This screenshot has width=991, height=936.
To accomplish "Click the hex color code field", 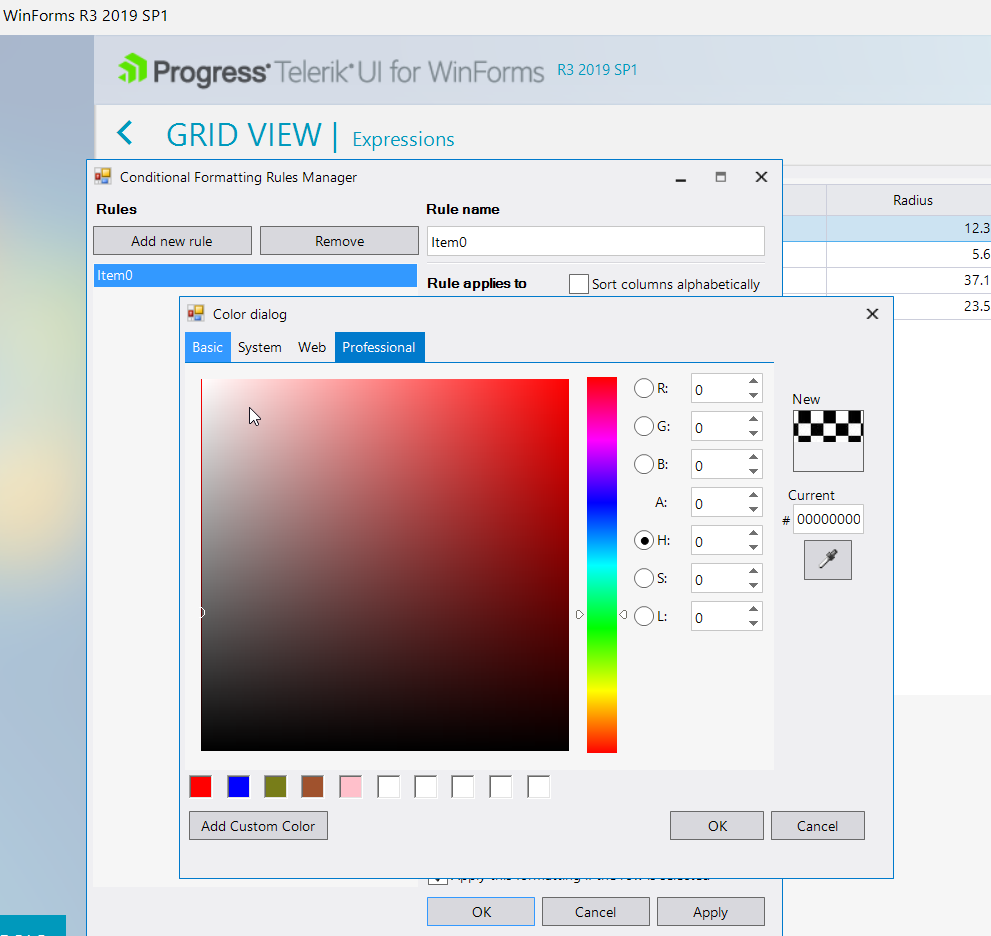I will (x=828, y=520).
